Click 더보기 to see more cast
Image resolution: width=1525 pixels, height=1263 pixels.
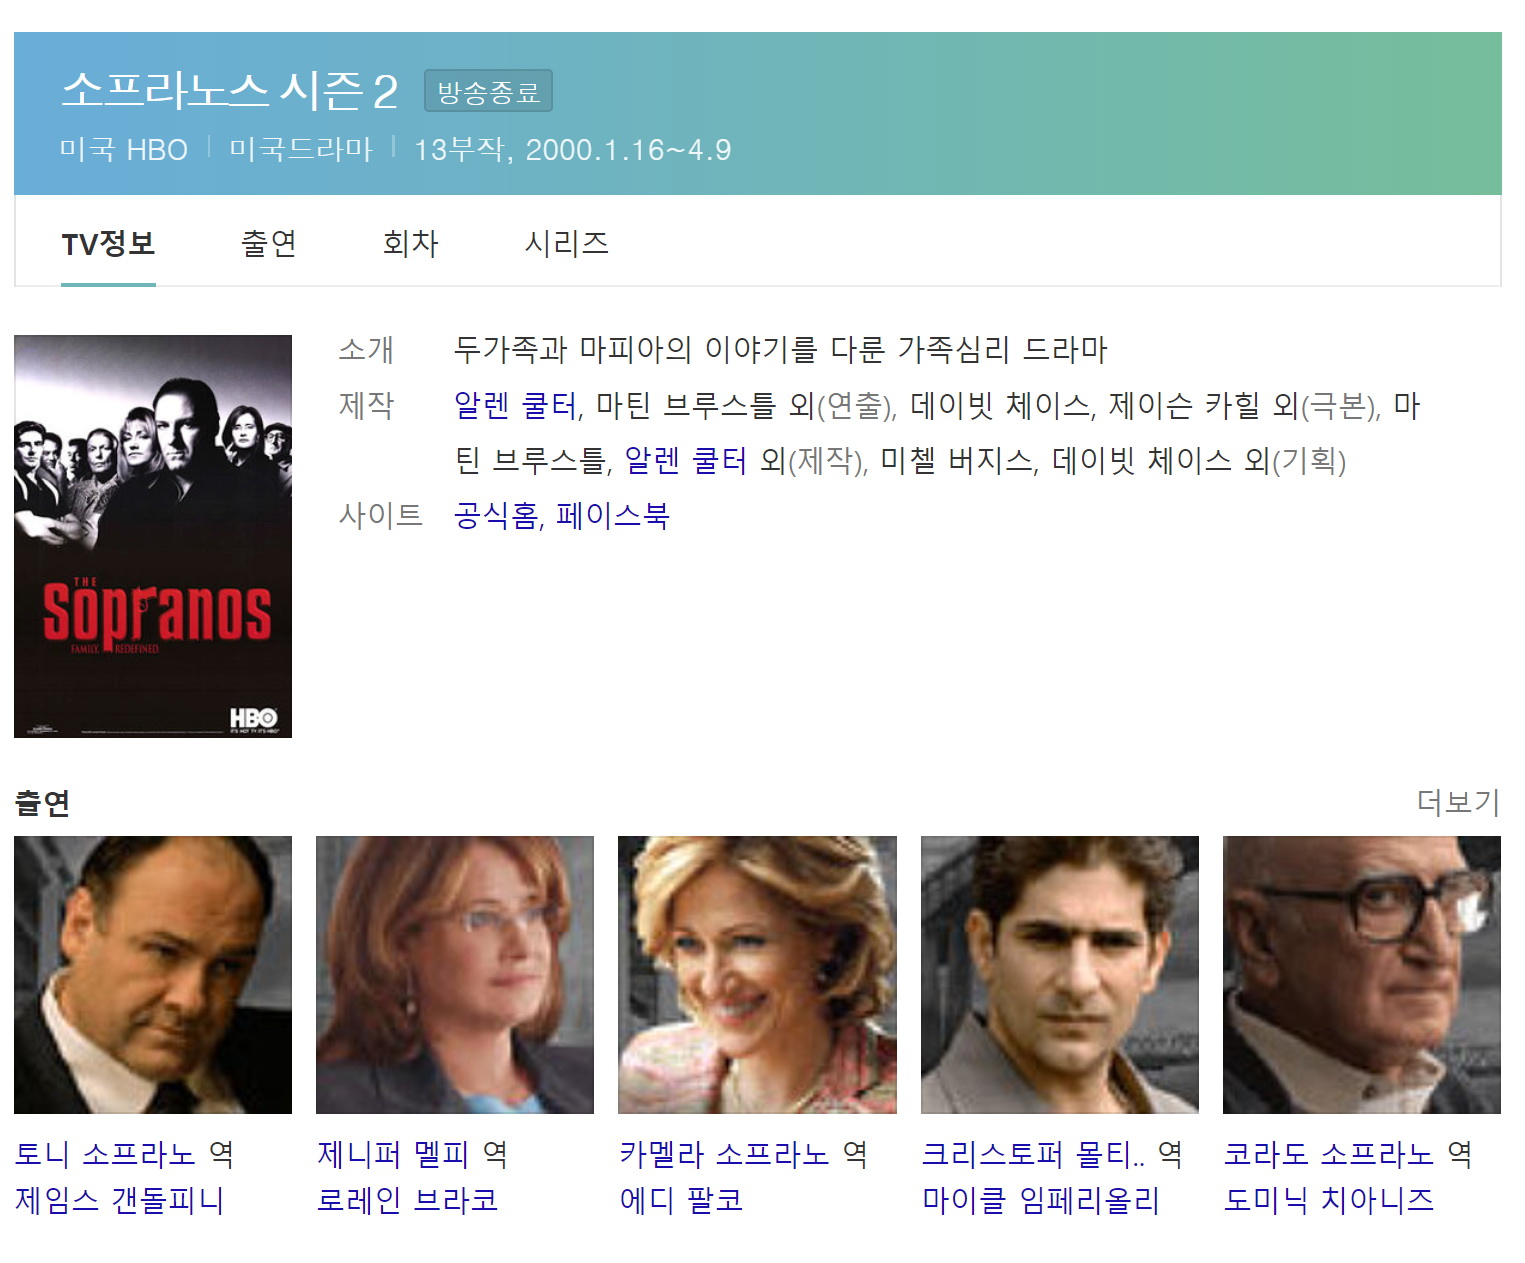coord(1459,802)
